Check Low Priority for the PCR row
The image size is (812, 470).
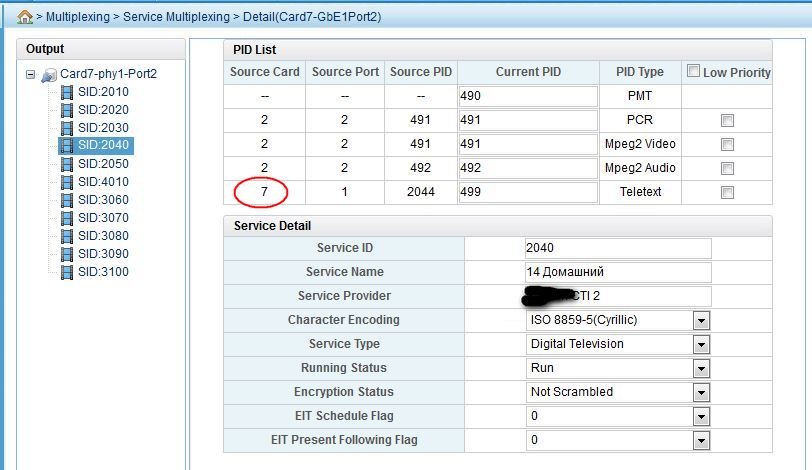pos(727,121)
